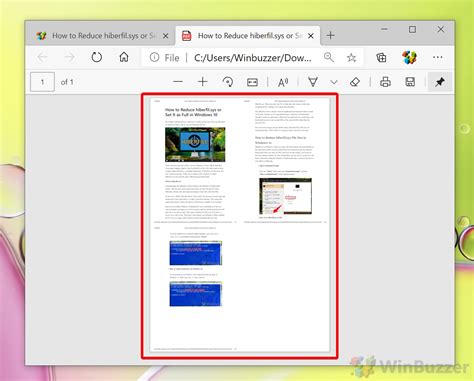Screen dimensions: 474x381
Task: Close the PDF tab
Action: [311, 36]
